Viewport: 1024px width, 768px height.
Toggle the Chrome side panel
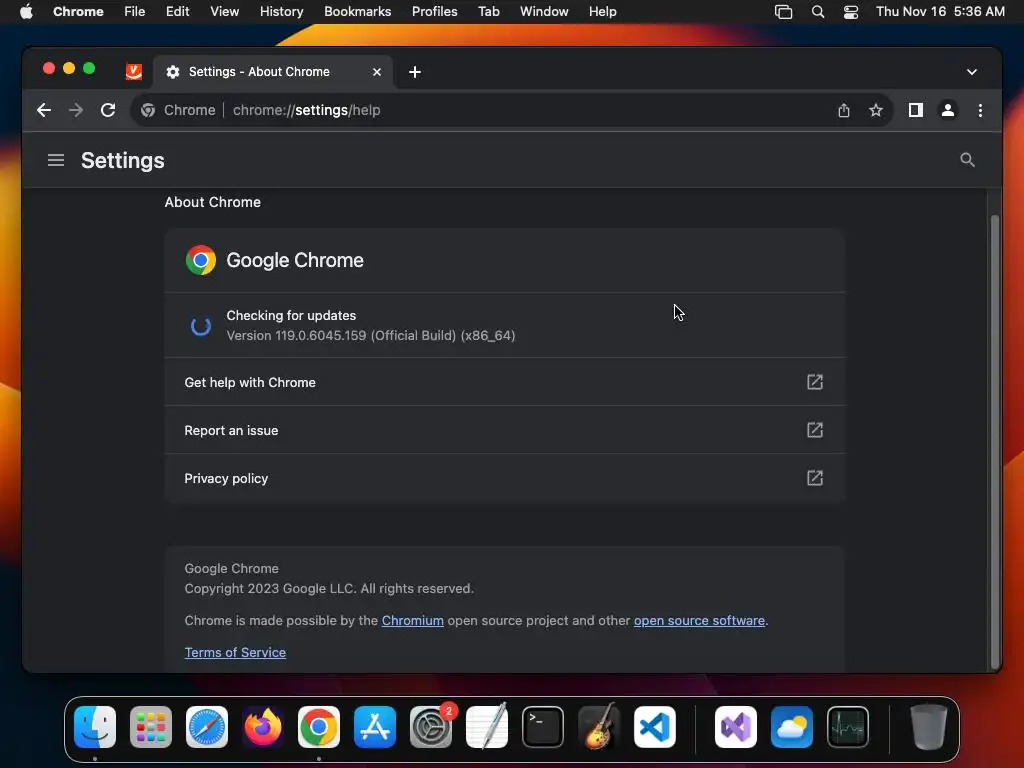tap(916, 110)
